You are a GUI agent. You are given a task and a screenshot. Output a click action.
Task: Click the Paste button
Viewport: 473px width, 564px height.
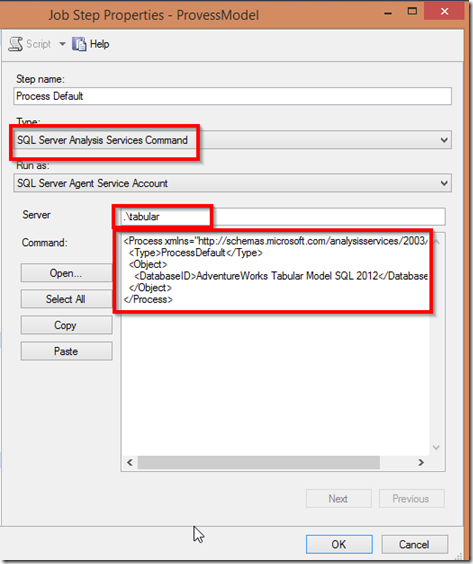pos(66,351)
